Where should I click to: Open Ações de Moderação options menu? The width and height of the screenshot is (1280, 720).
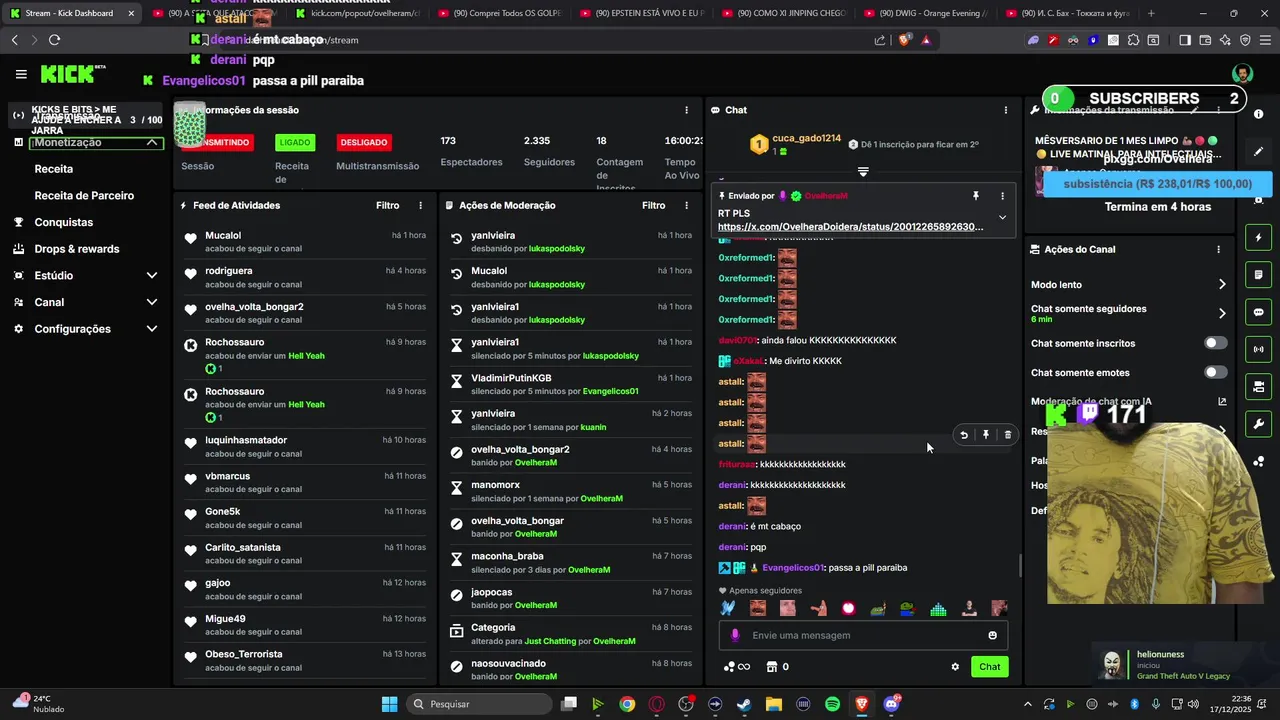tap(686, 205)
